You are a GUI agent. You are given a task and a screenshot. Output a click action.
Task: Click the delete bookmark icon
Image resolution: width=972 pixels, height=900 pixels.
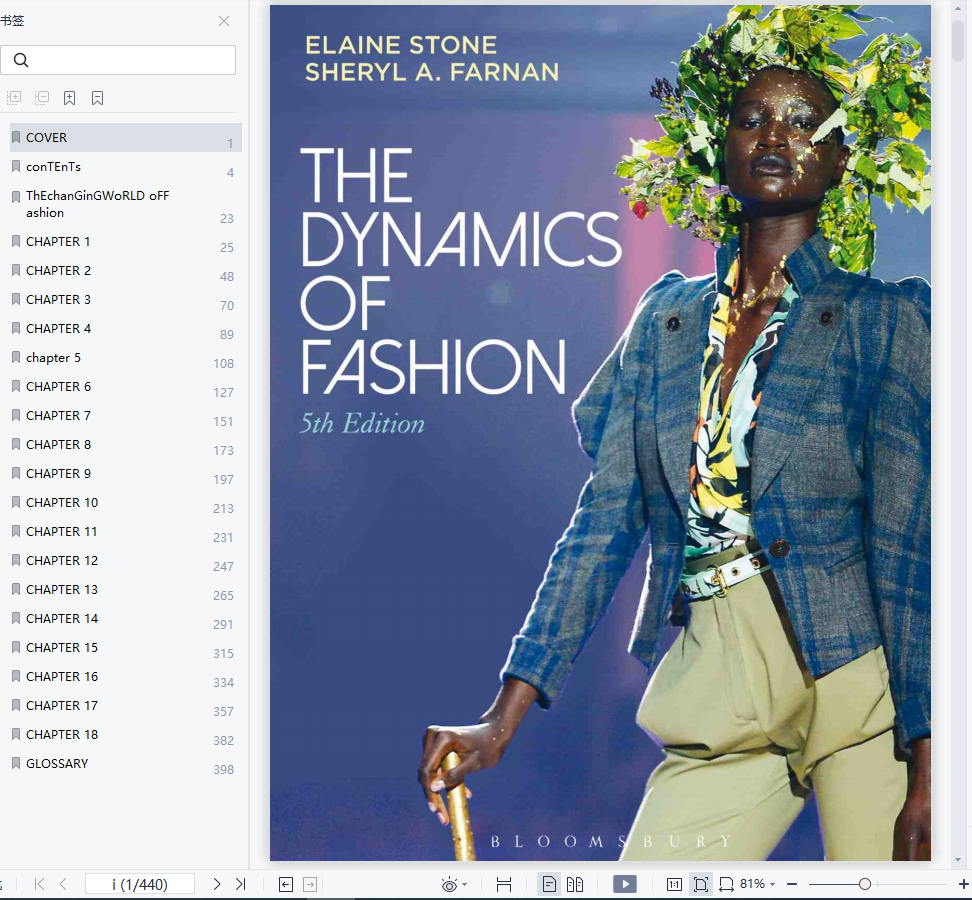[x=97, y=98]
